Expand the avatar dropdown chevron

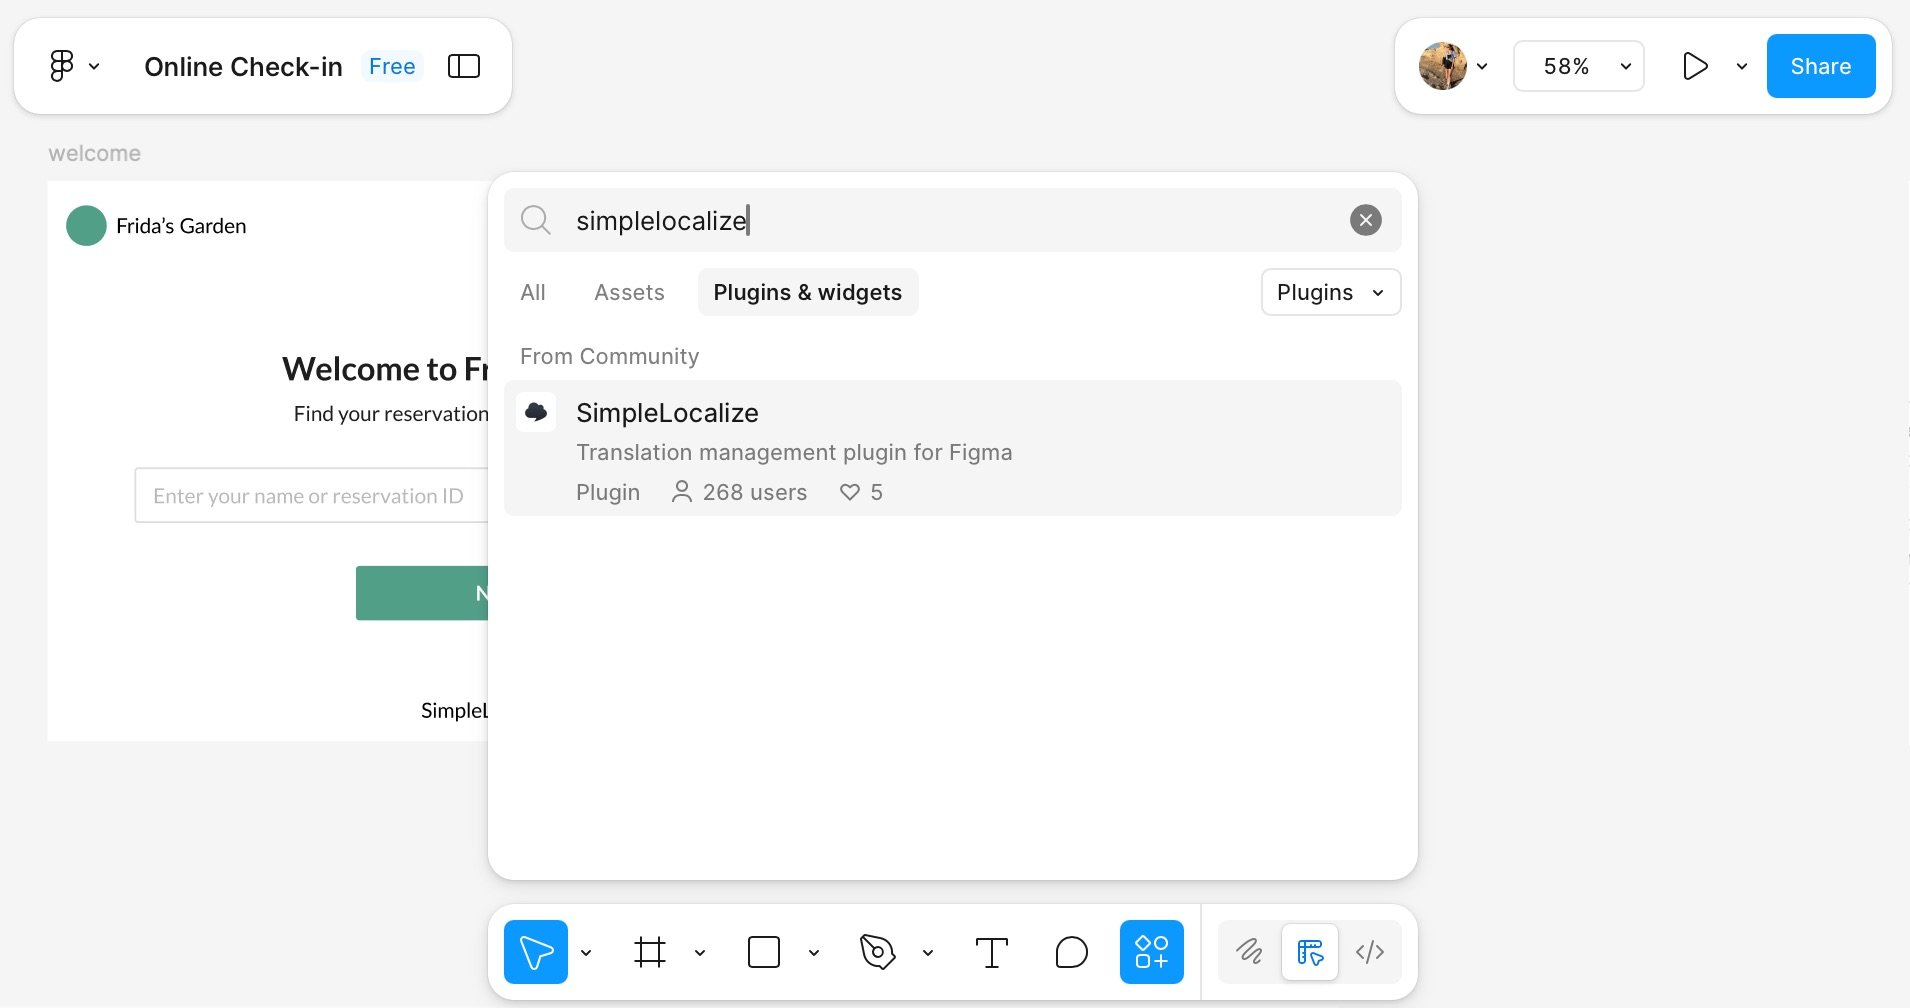[x=1482, y=67]
